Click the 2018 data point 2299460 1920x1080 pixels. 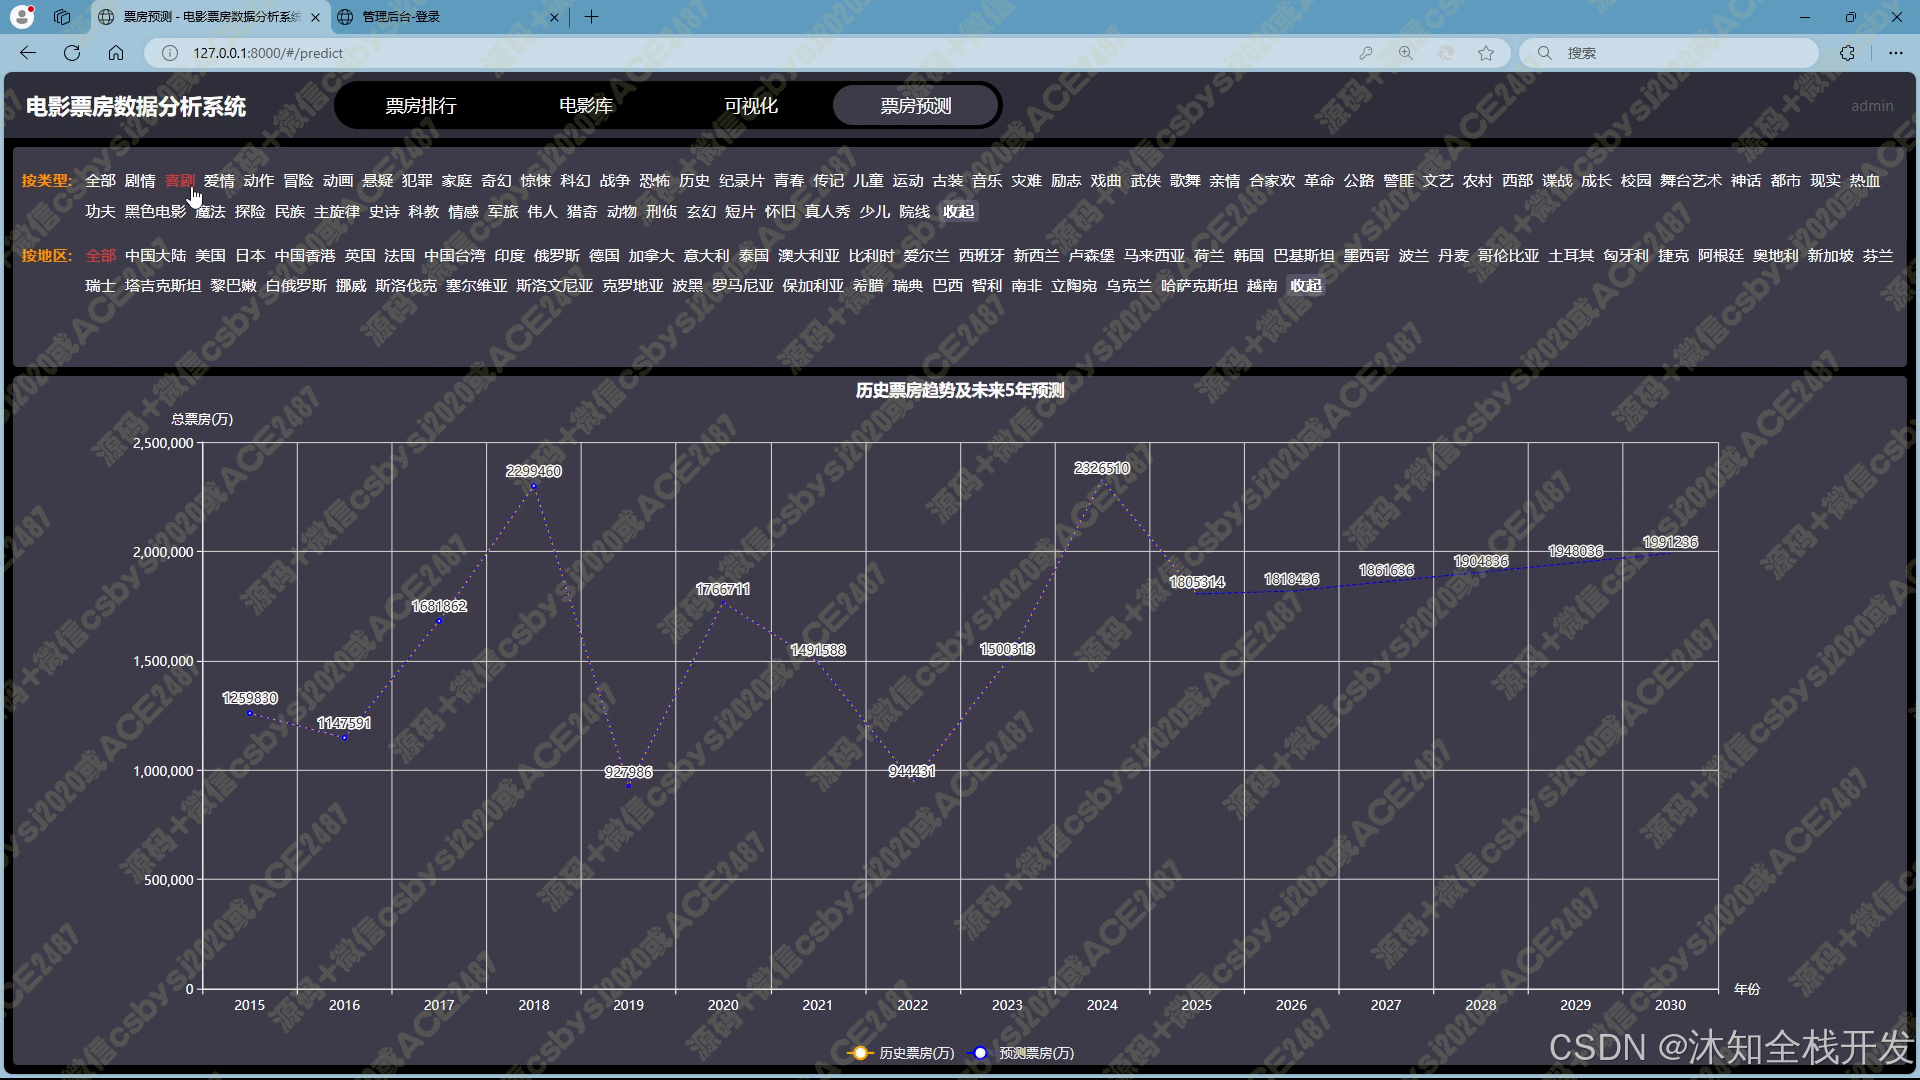click(534, 486)
